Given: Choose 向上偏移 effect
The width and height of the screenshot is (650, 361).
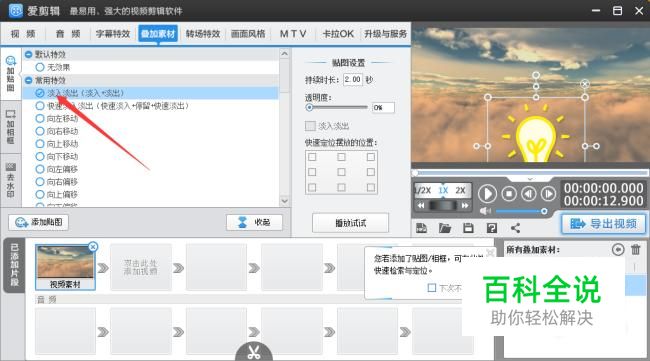Looking at the screenshot, I should (x=40, y=194).
